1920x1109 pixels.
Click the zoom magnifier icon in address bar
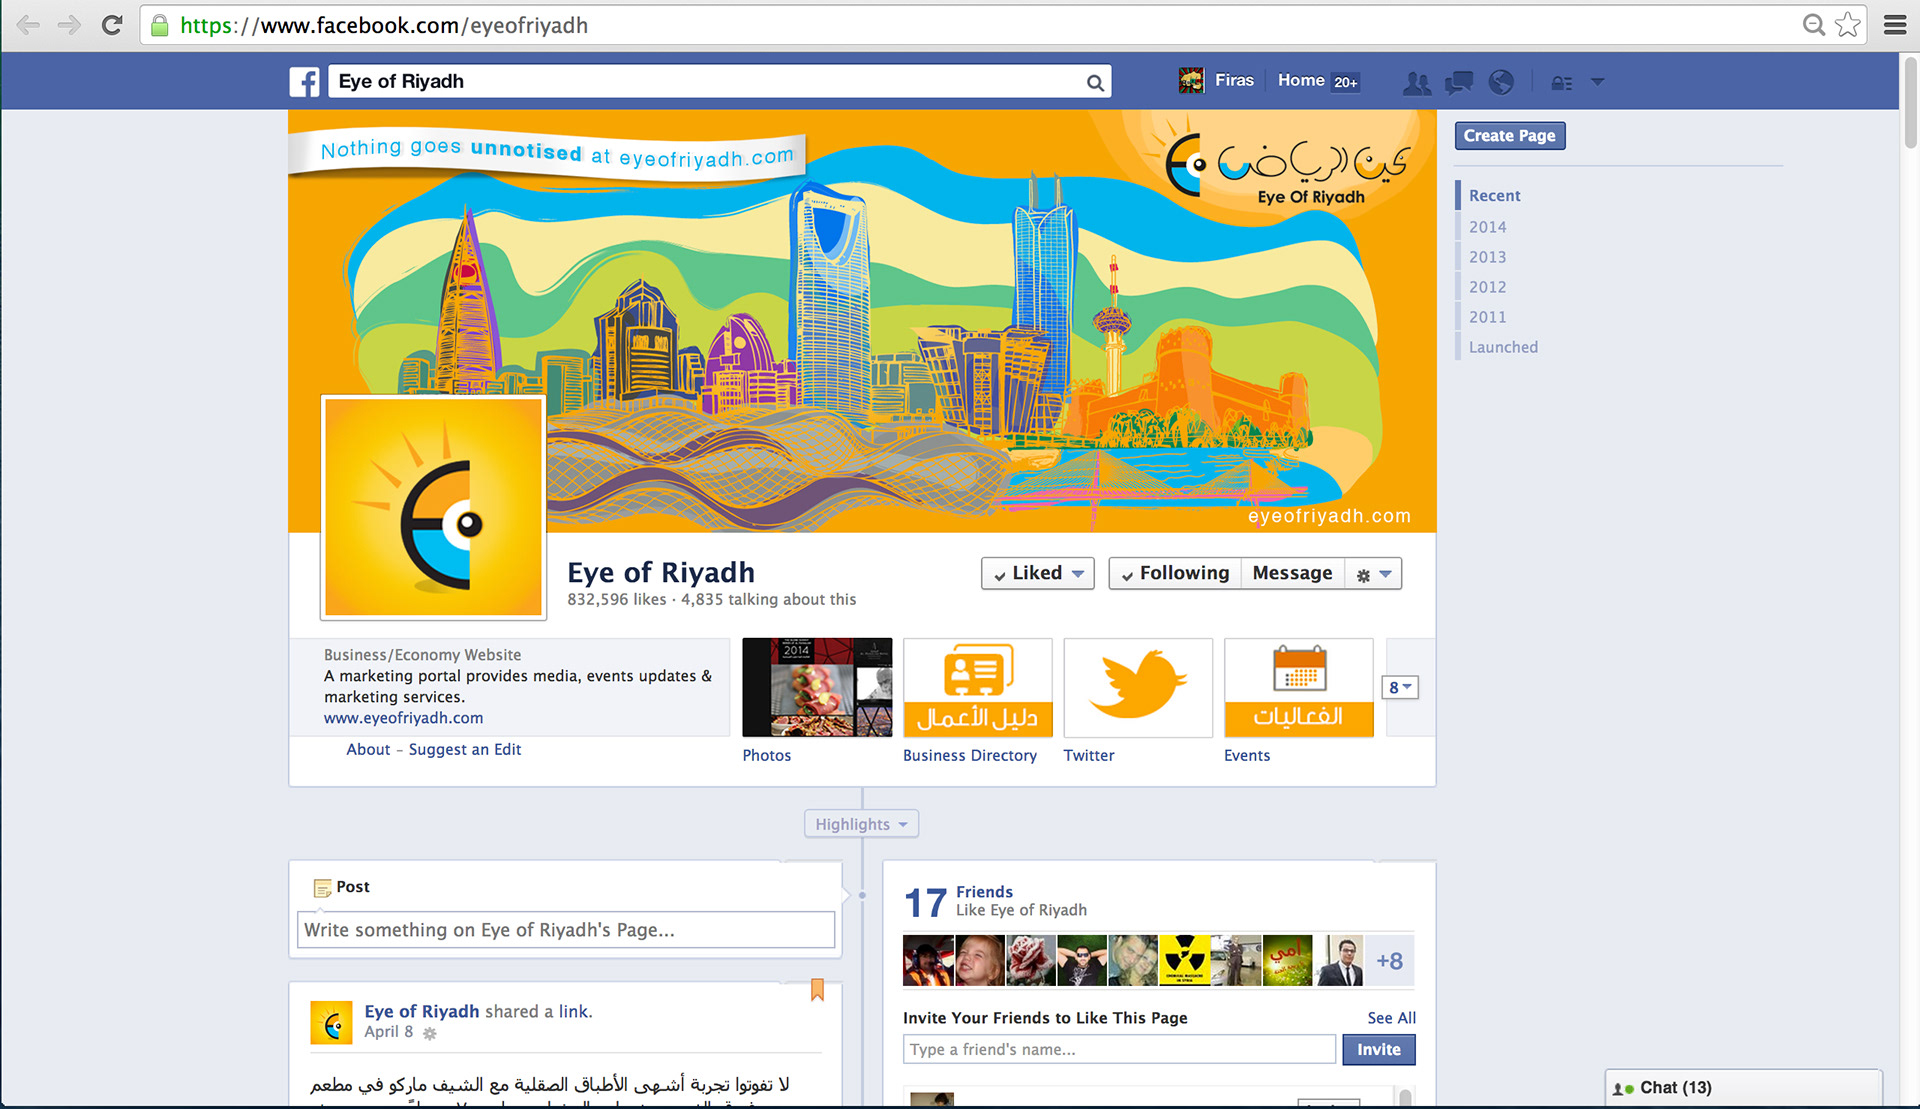1813,25
